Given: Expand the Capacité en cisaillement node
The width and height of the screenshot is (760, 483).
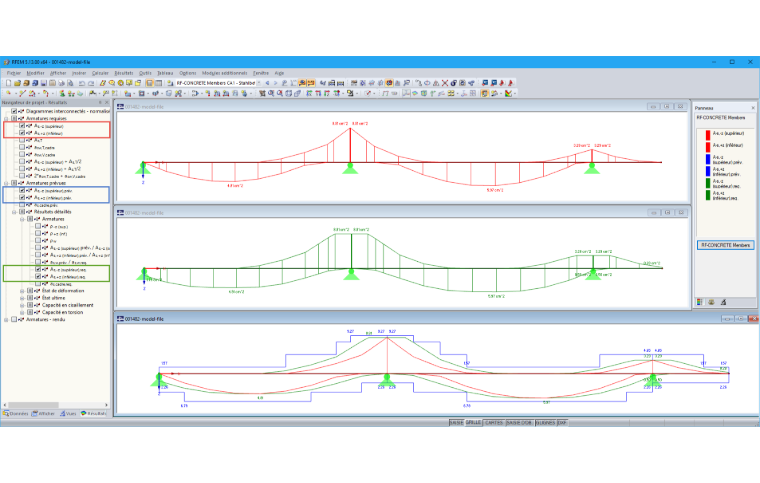Looking at the screenshot, I should click(x=22, y=305).
